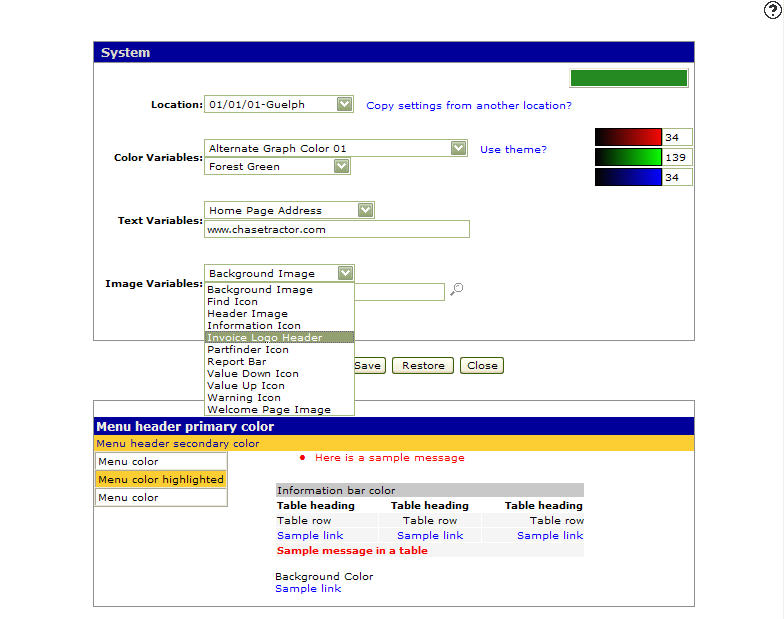784x619 pixels.
Task: Click the green color preview swatch
Action: [628, 78]
